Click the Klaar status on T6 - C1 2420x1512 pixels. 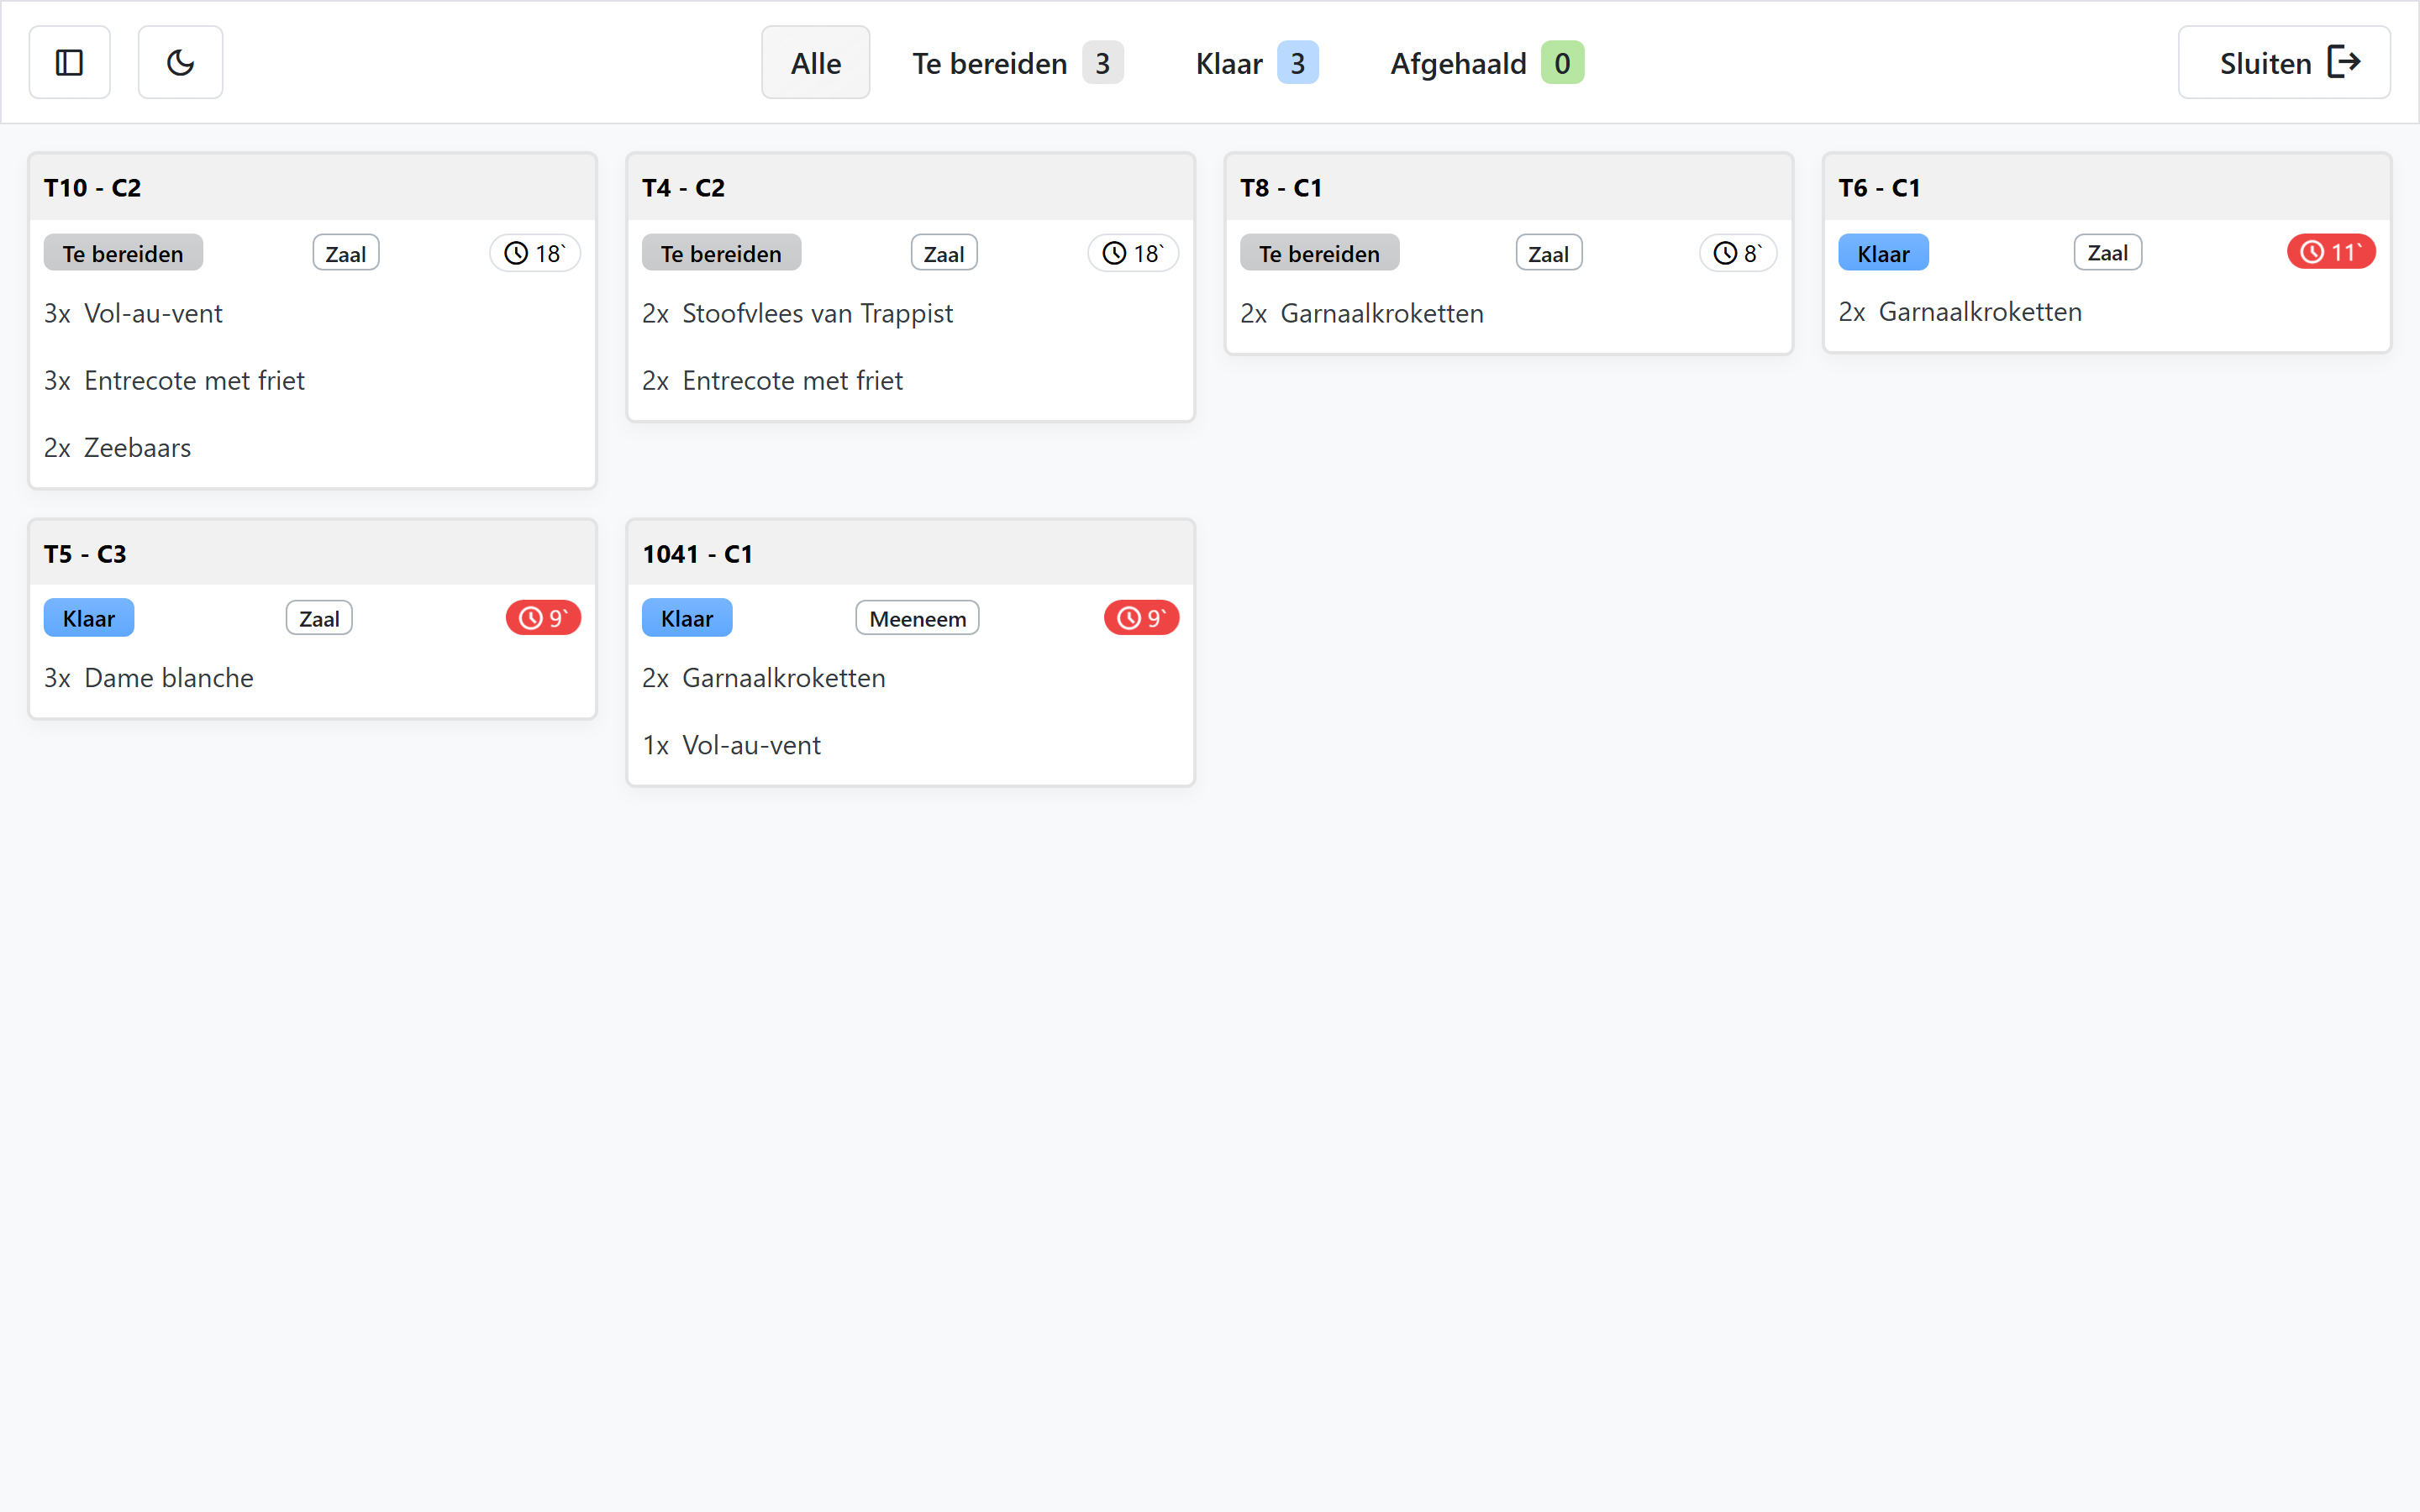click(x=1883, y=253)
